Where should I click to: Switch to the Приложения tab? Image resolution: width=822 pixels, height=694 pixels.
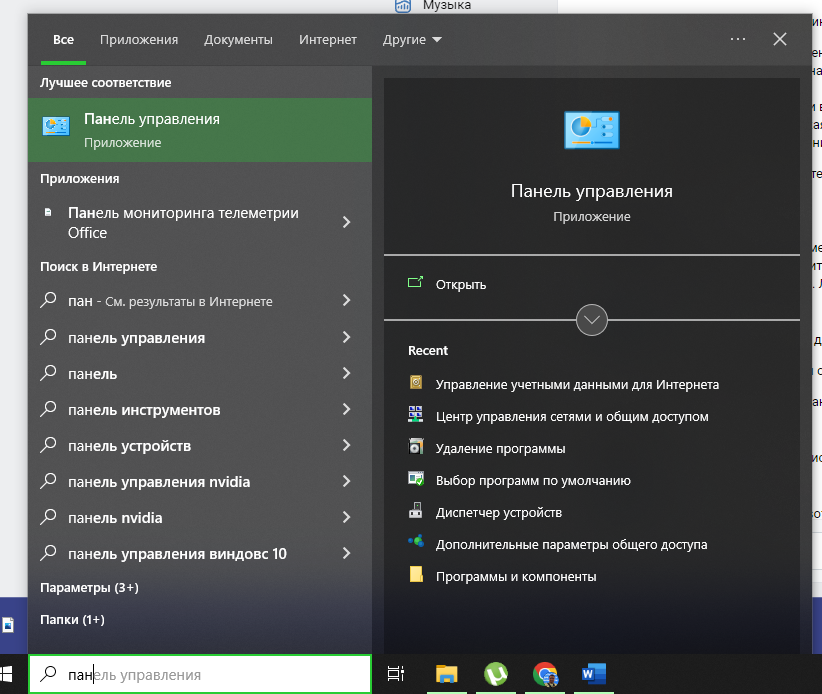pos(139,40)
